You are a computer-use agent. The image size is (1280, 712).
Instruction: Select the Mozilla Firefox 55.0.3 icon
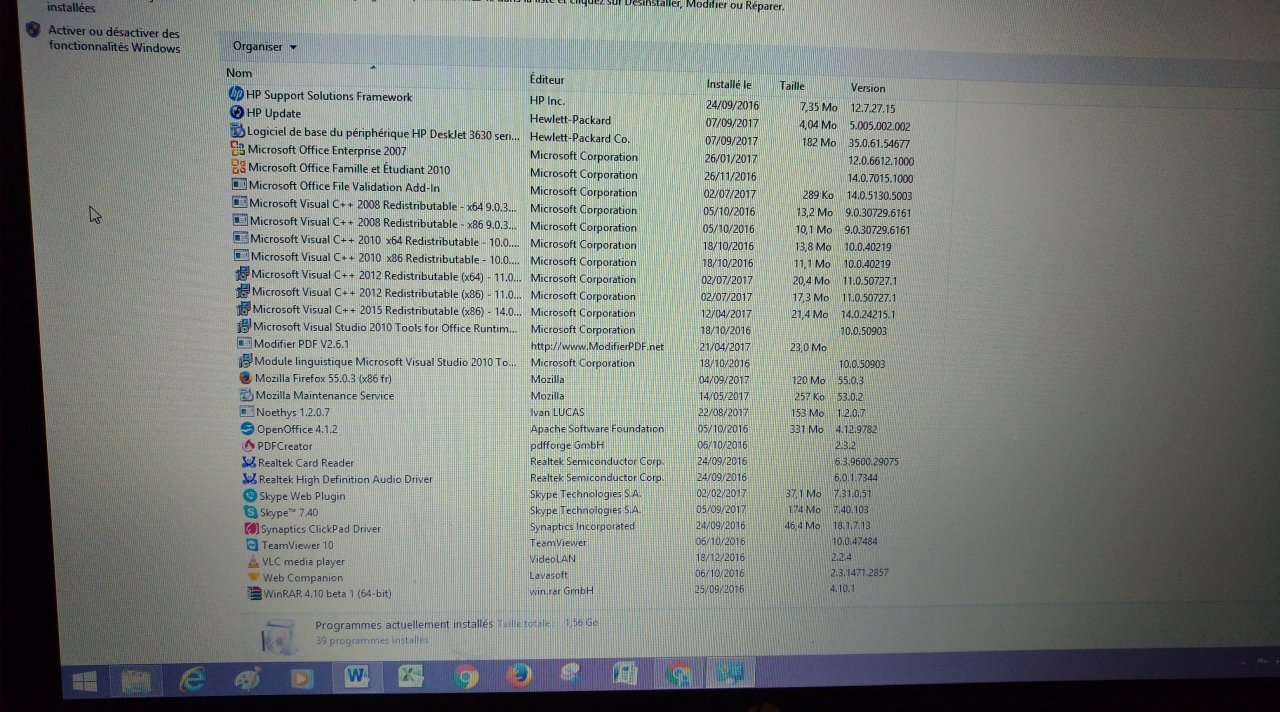(x=246, y=379)
